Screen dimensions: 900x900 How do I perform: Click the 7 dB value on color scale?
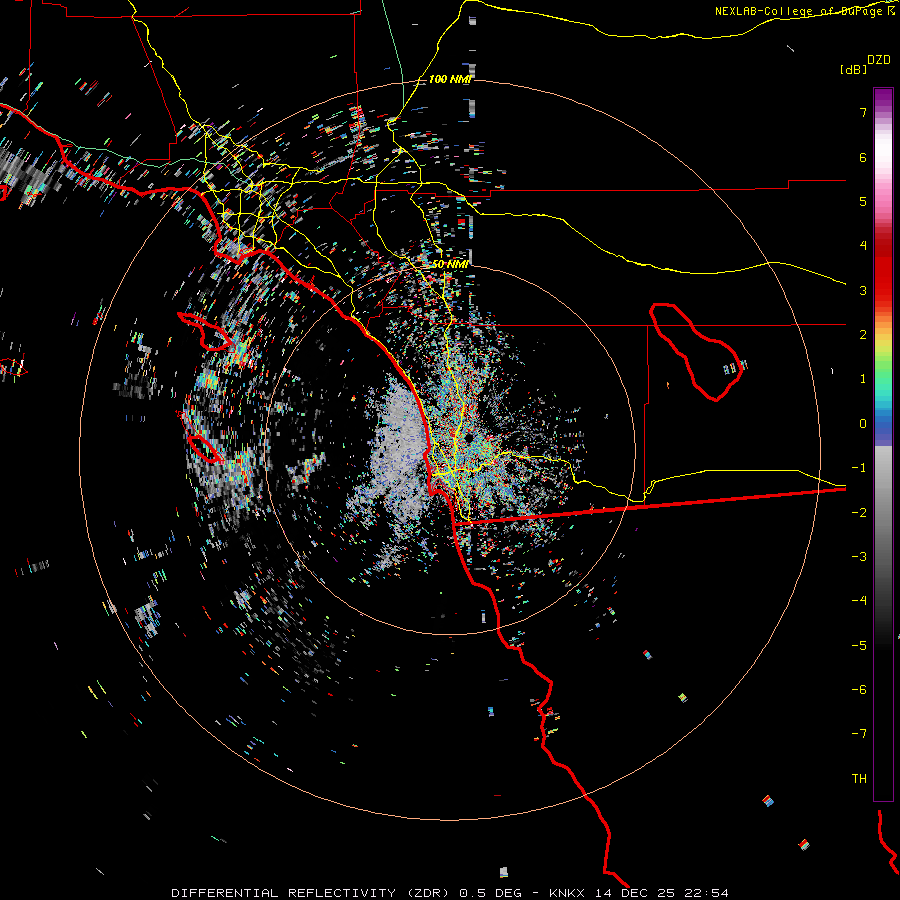(x=863, y=112)
